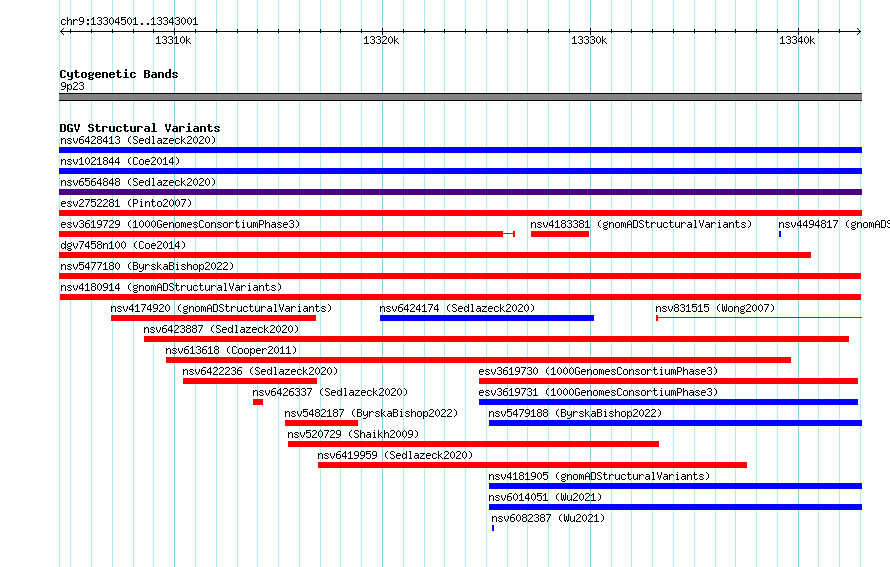Viewport: 890px width, 567px height.
Task: Open nsv6422236 (Sedlazeck2020) label
Action: click(260, 371)
